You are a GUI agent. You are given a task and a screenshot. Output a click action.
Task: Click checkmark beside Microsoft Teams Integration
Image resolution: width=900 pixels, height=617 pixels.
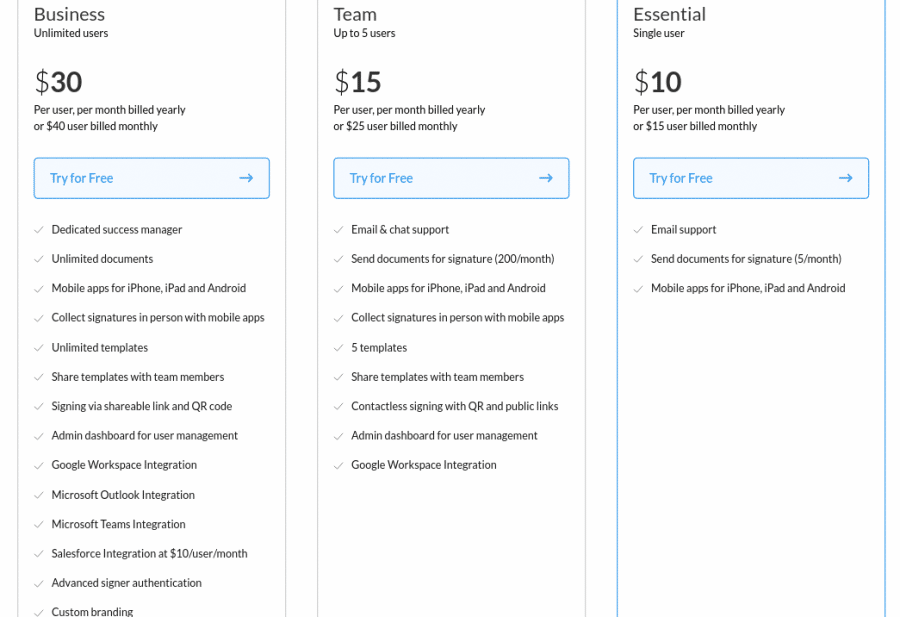[x=38, y=525]
